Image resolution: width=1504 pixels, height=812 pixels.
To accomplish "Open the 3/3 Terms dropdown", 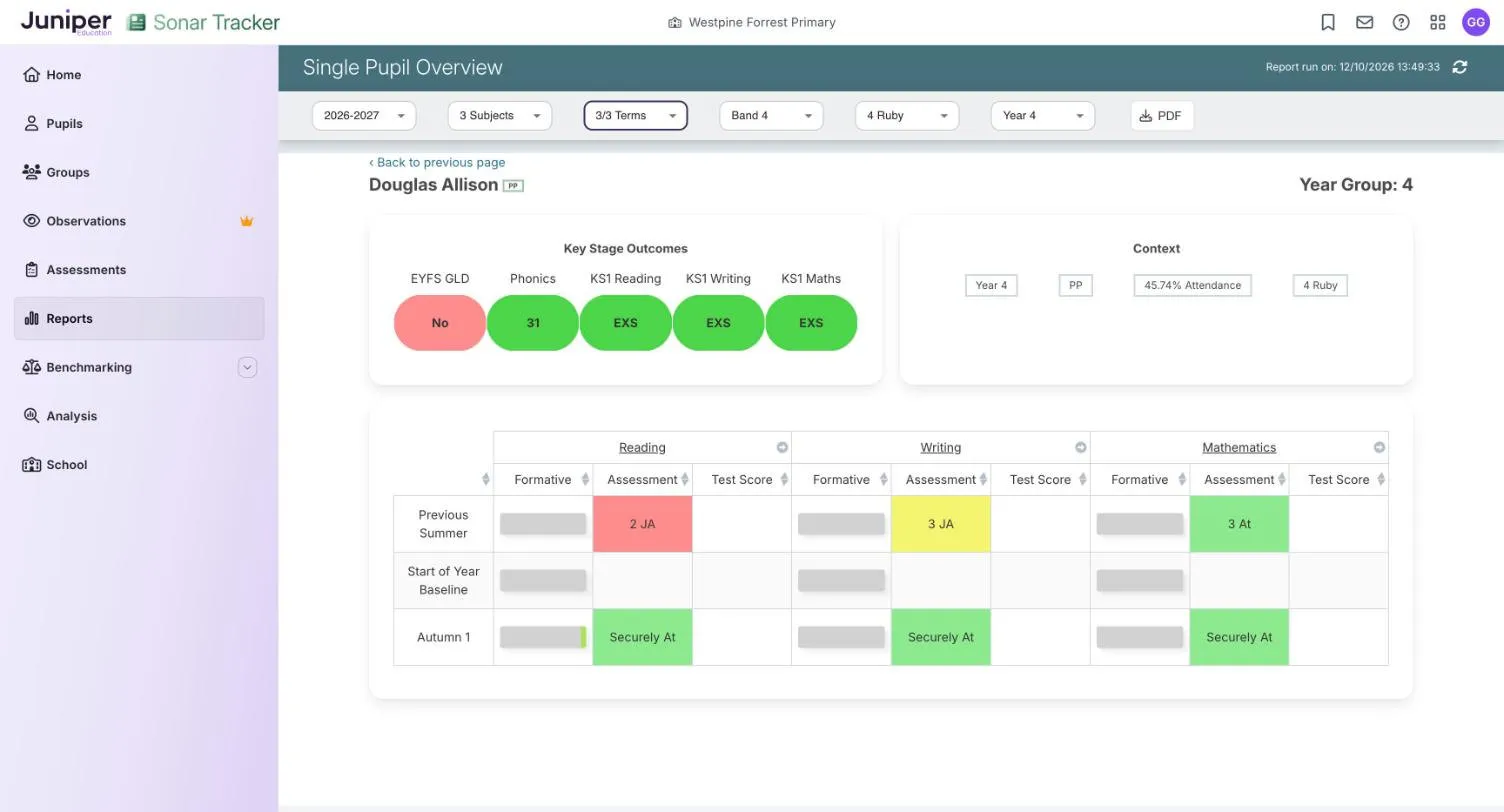I will [636, 116].
